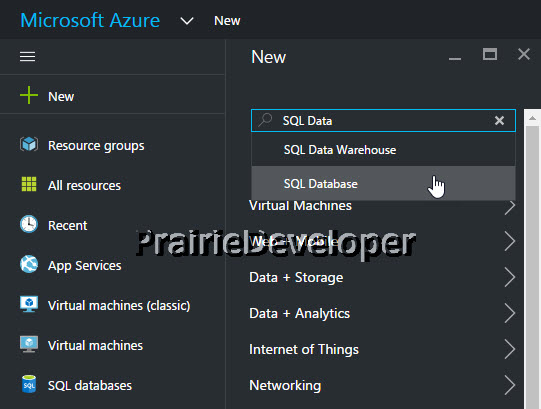The height and width of the screenshot is (409, 541).
Task: Minimize the New blade
Action: pos(455,58)
